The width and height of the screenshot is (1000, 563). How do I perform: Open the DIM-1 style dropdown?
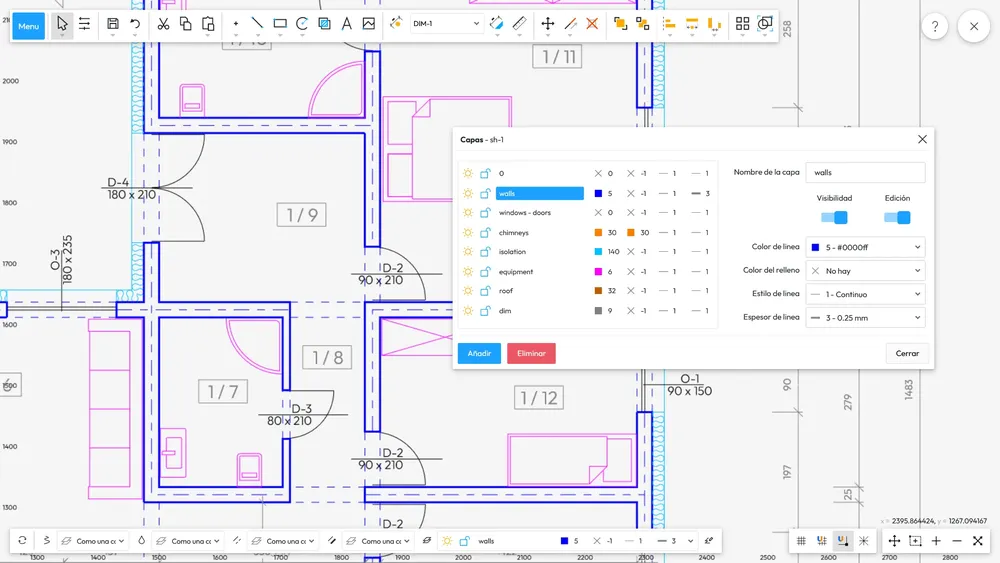tap(446, 24)
